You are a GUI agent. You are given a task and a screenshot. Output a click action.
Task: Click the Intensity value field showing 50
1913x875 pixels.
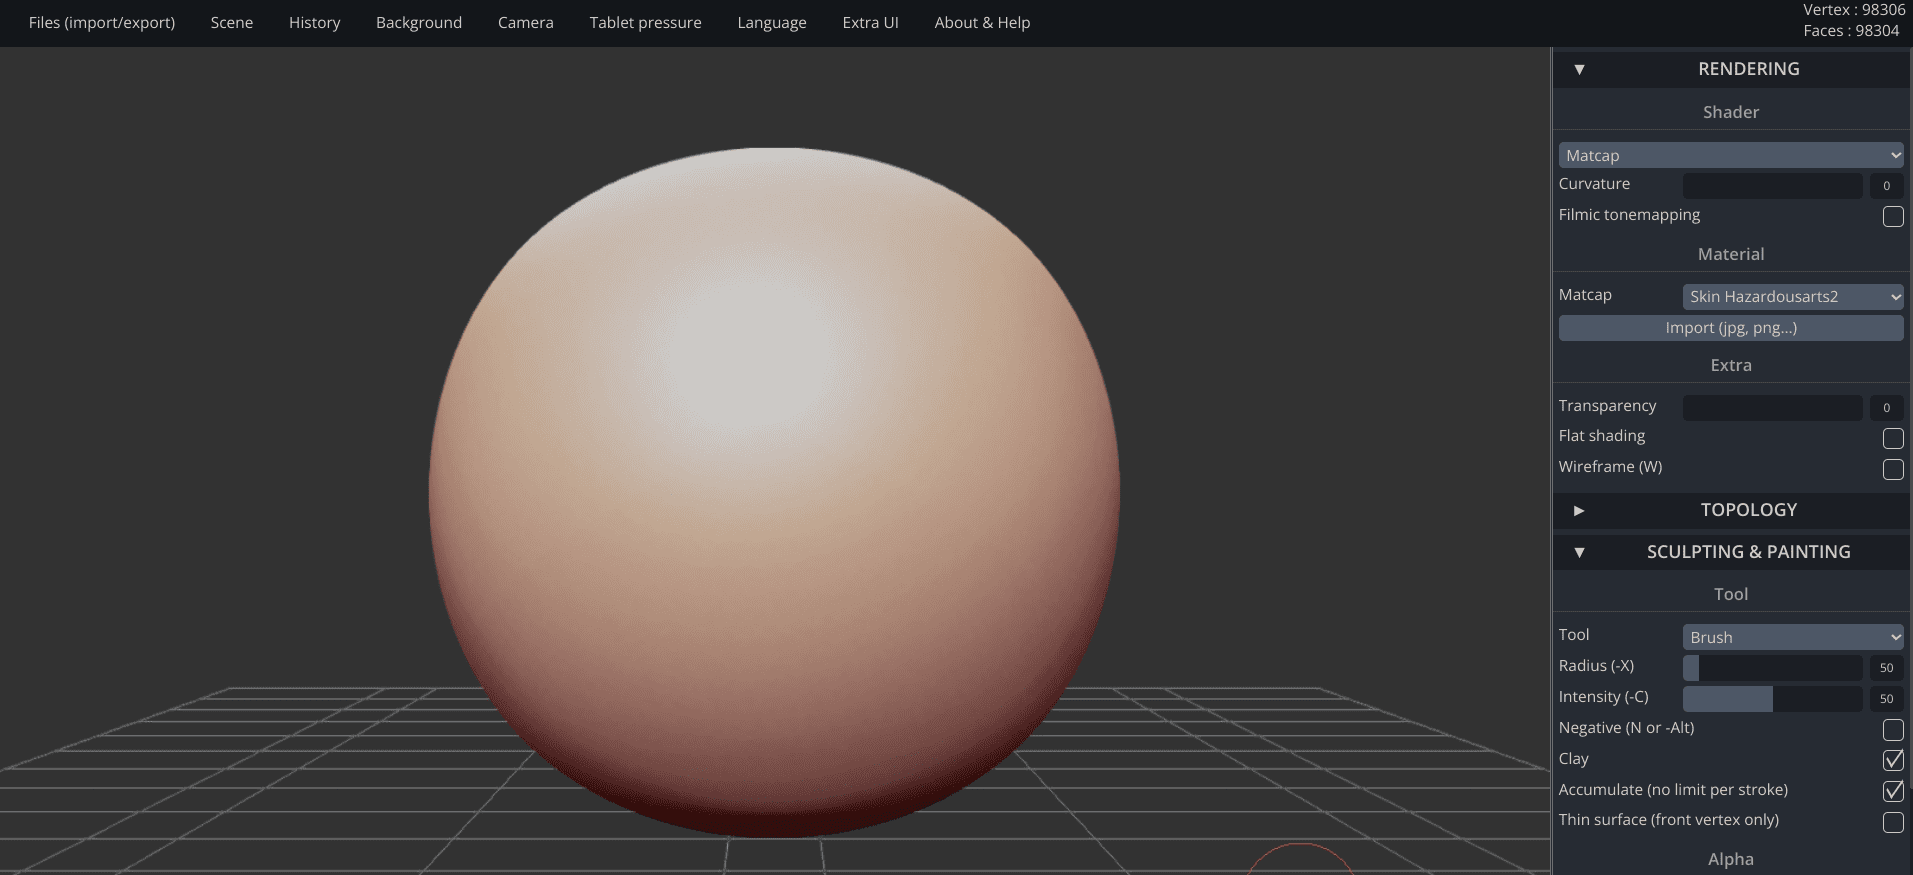[1887, 698]
